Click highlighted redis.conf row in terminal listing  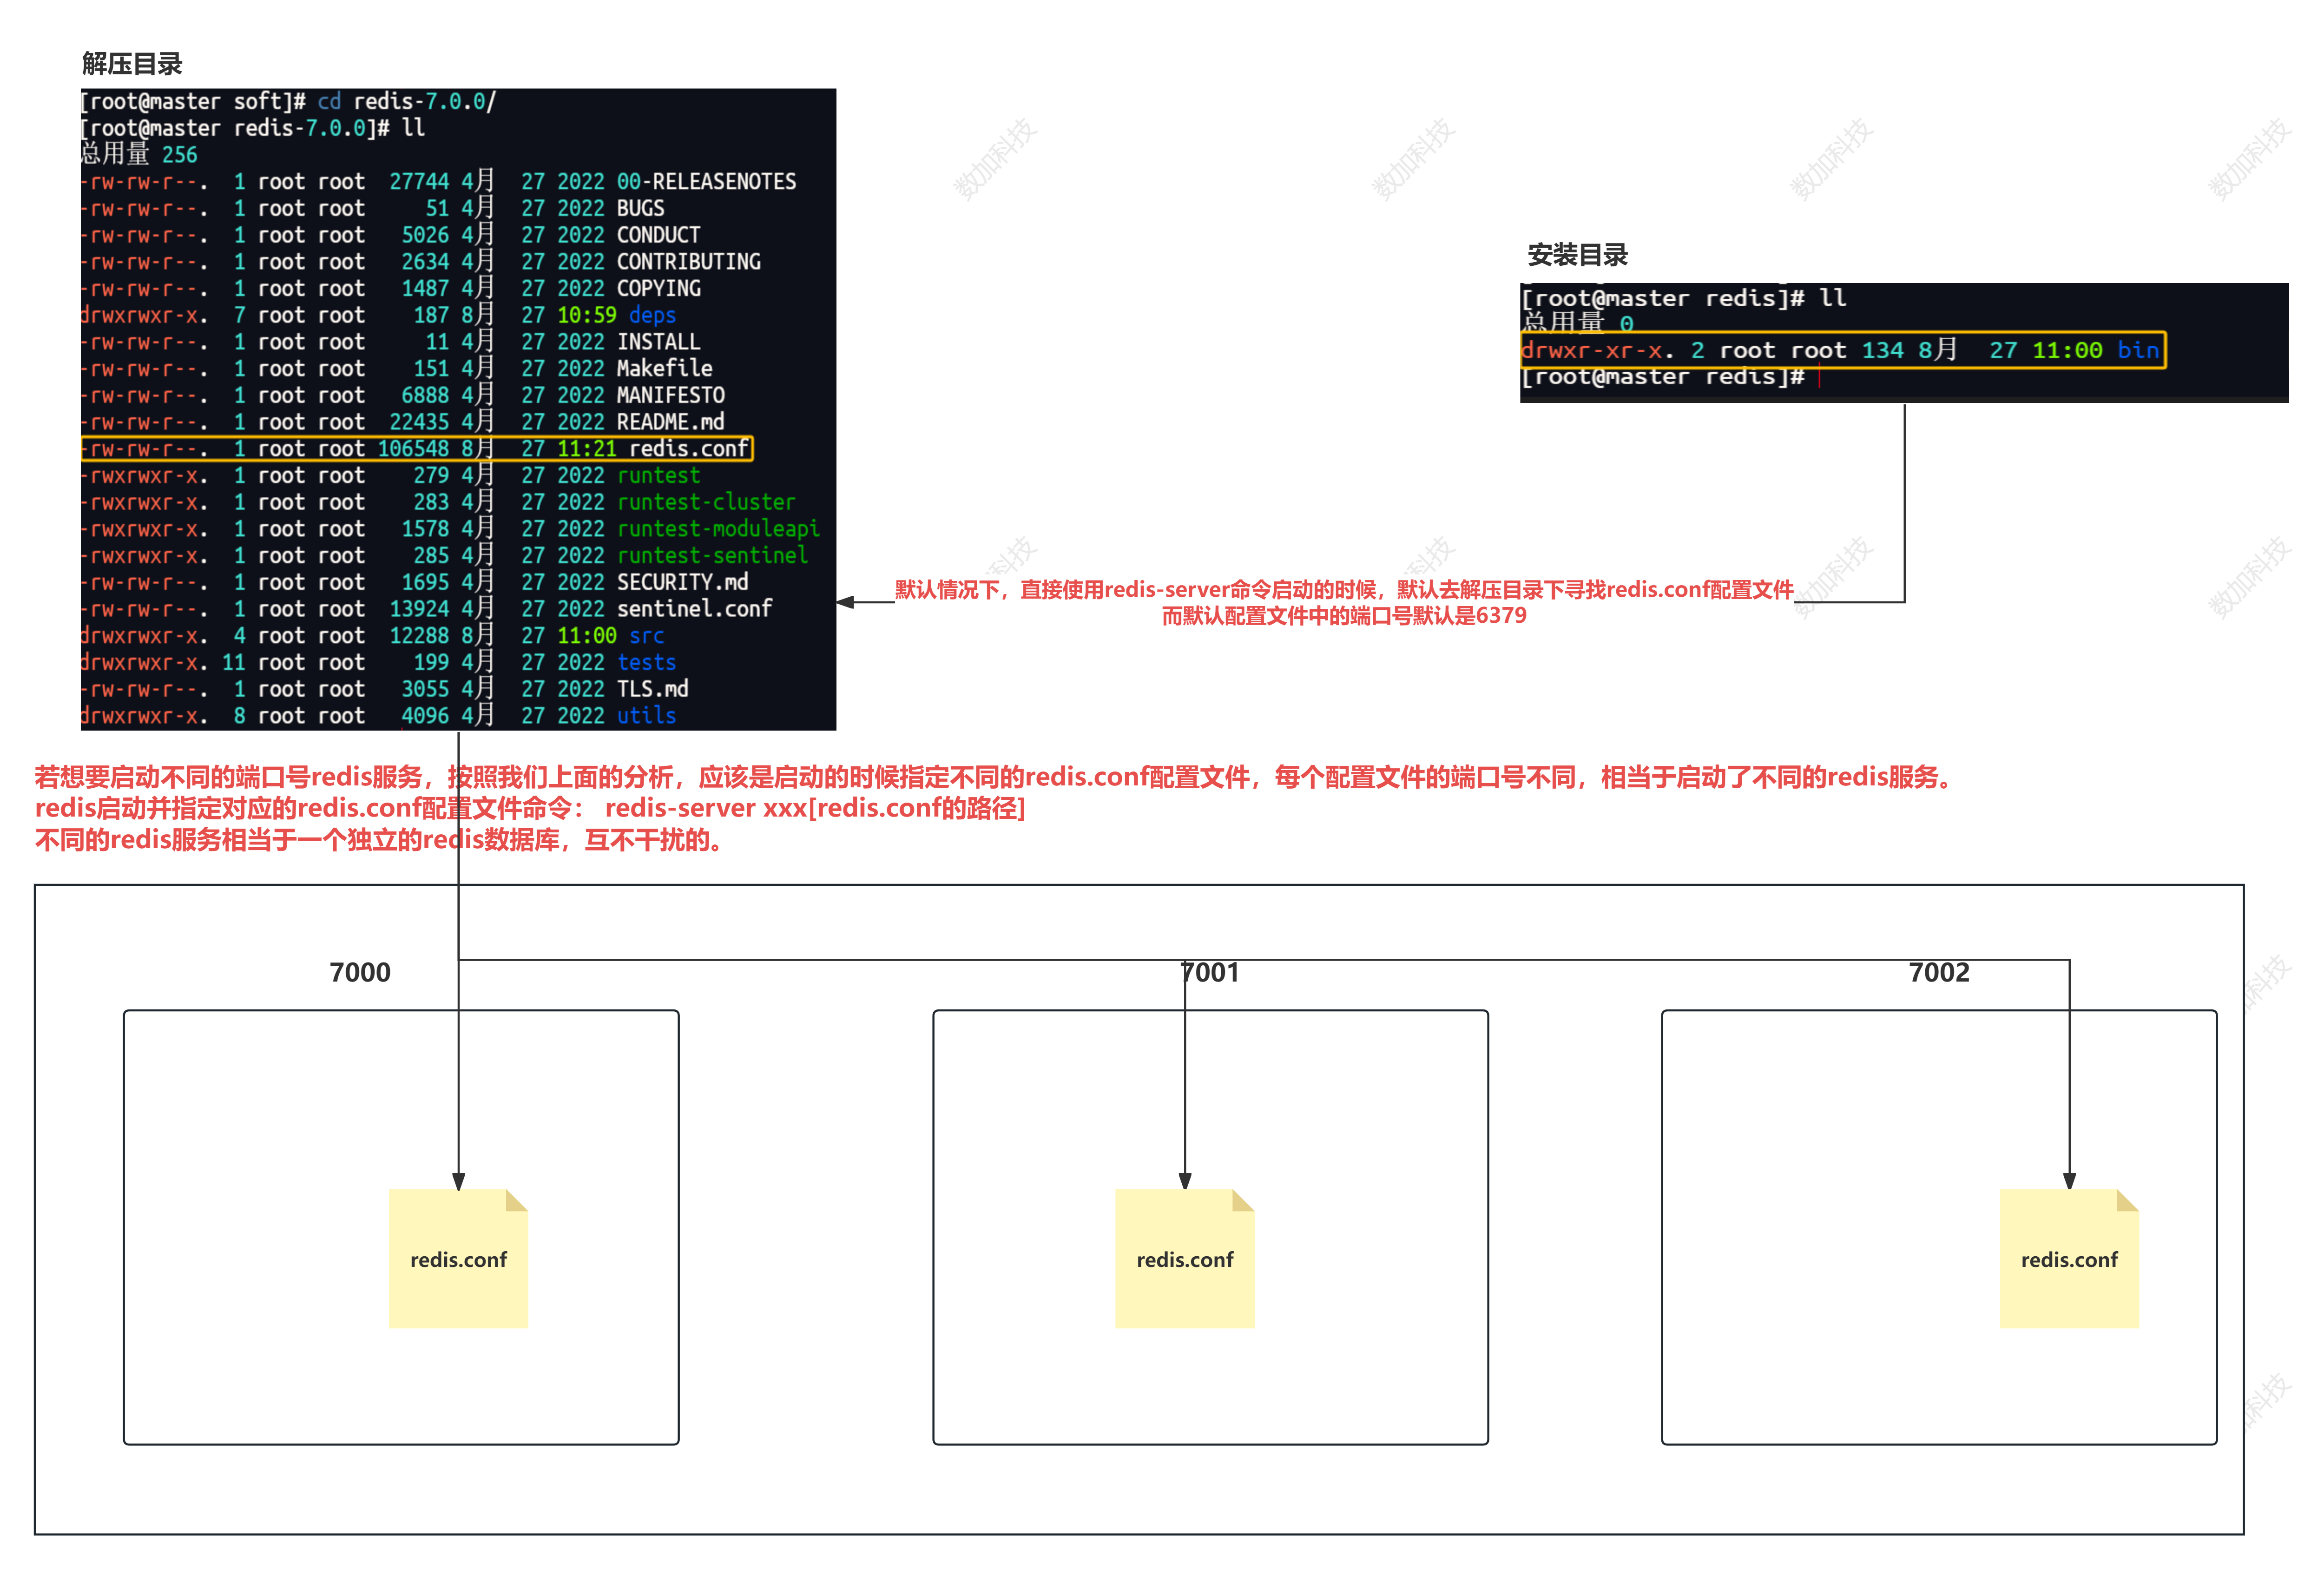coord(416,448)
